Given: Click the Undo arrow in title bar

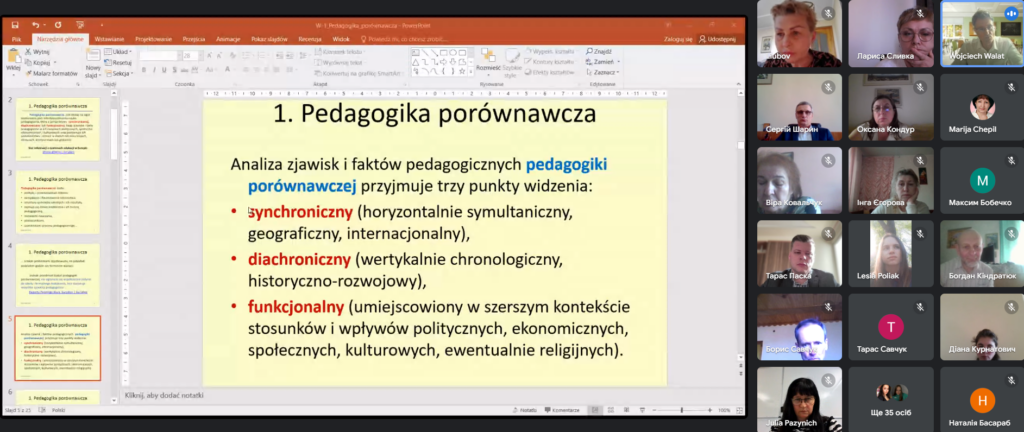Looking at the screenshot, I should (x=34, y=24).
